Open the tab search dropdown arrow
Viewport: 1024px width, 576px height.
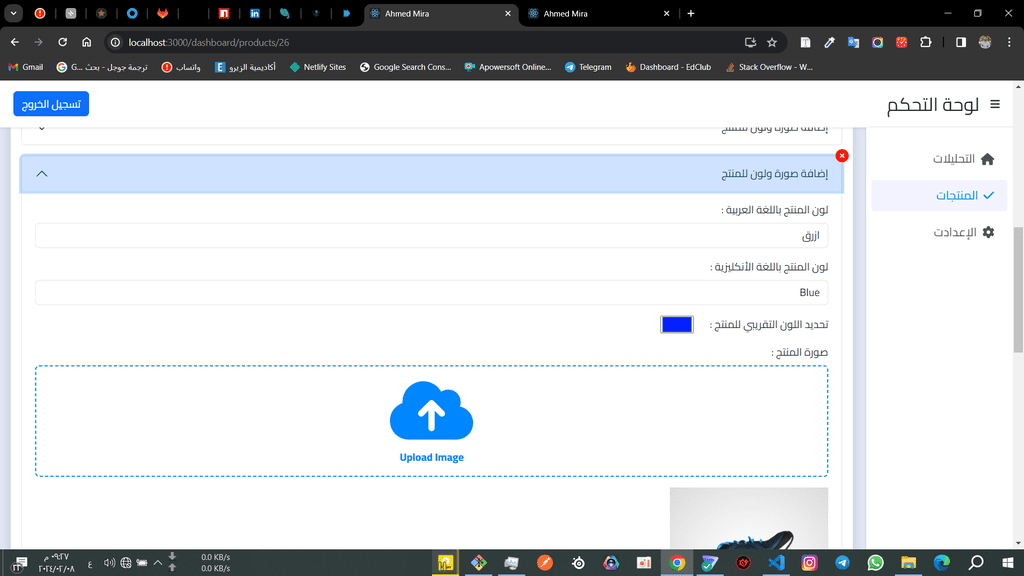click(13, 13)
